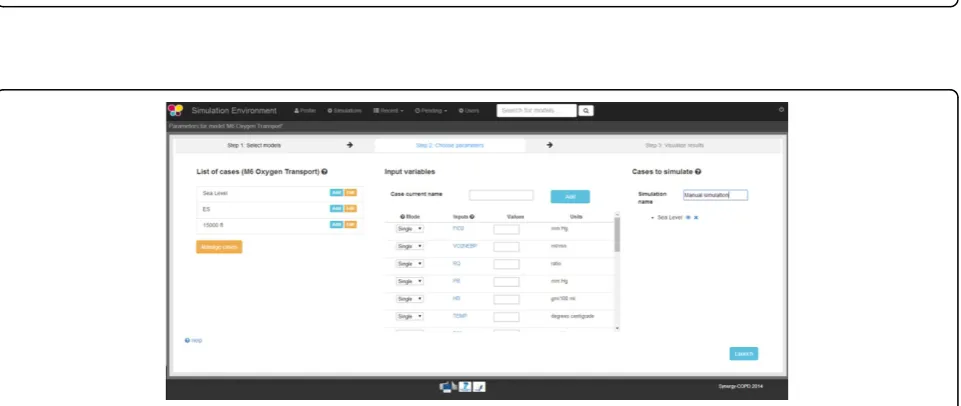Click the VO2NEBP value field
The height and width of the screenshot is (406, 961).
click(x=506, y=247)
